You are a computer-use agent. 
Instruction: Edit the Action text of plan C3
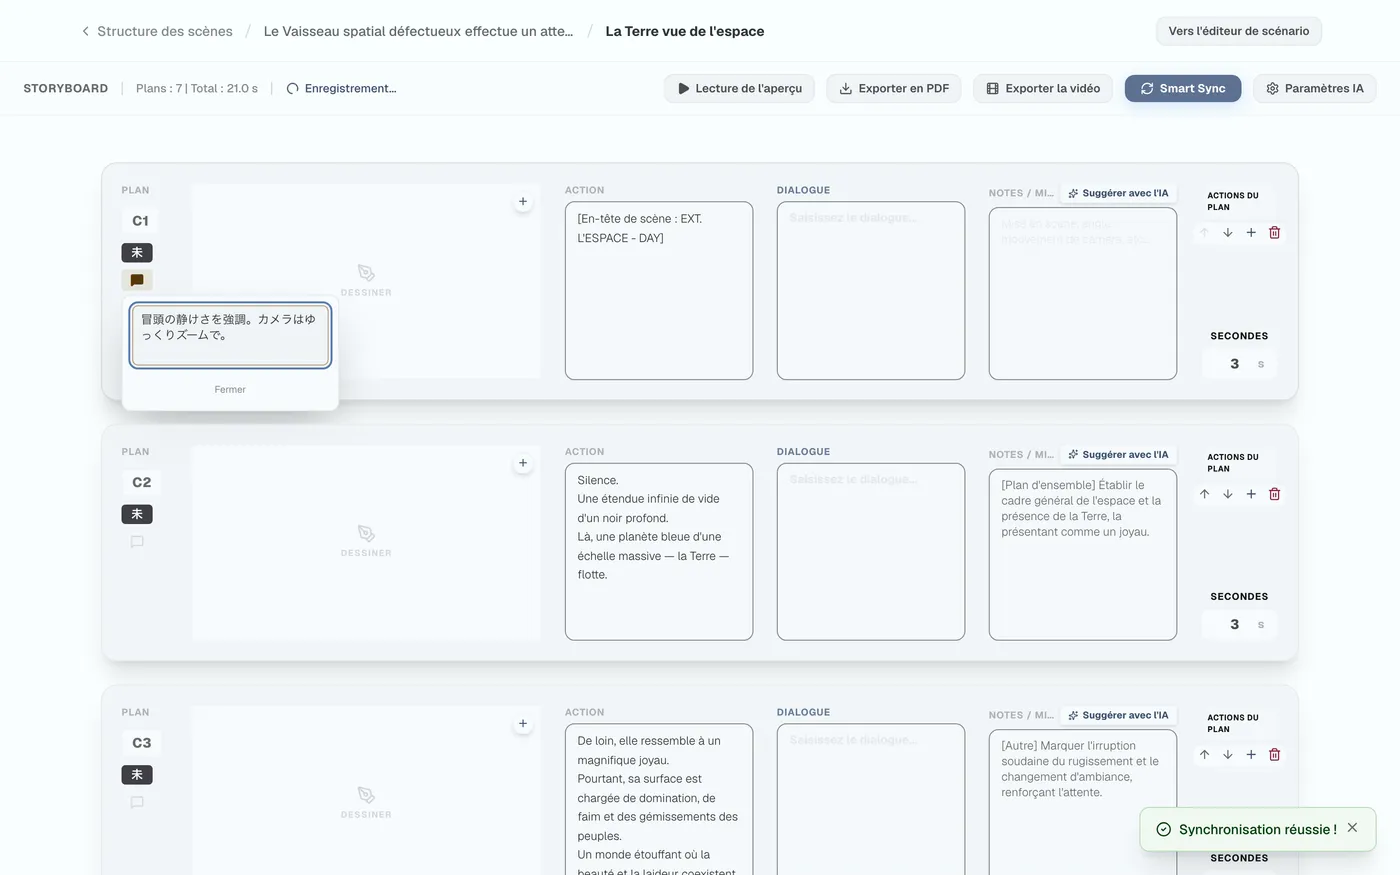coord(659,800)
